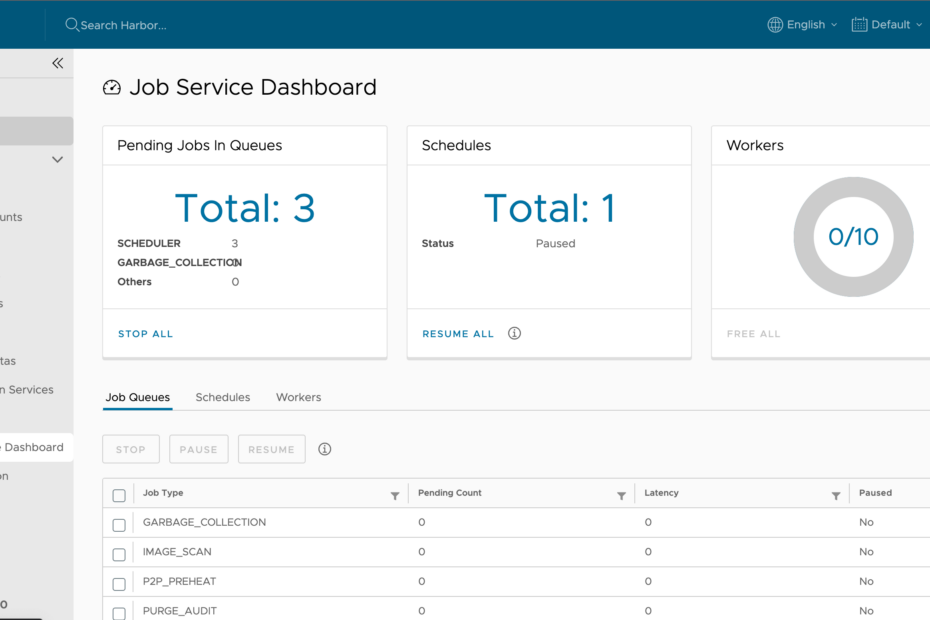Click the Paused status value

[555, 243]
